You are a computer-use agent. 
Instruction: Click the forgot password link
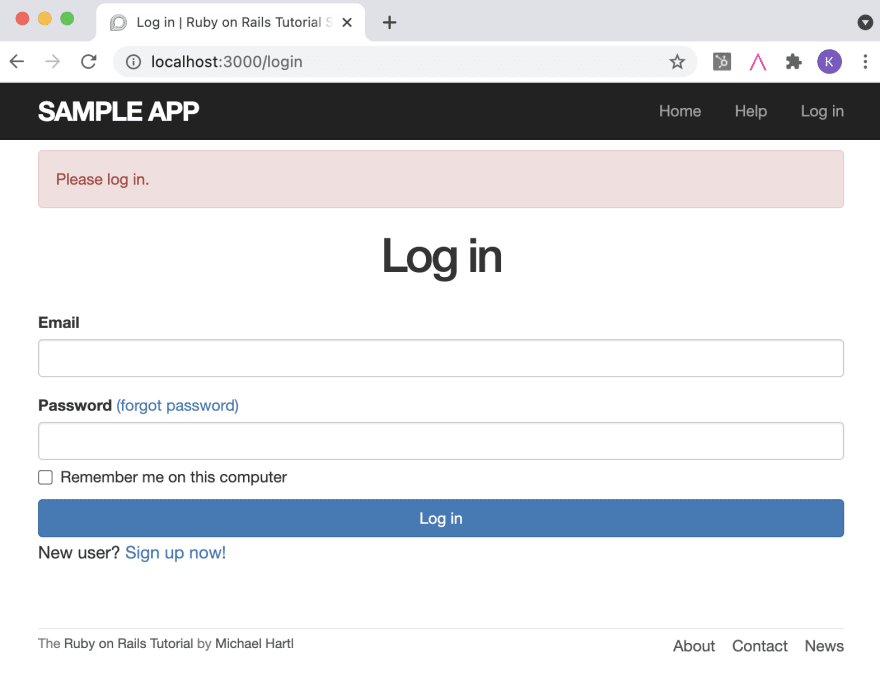coord(177,405)
